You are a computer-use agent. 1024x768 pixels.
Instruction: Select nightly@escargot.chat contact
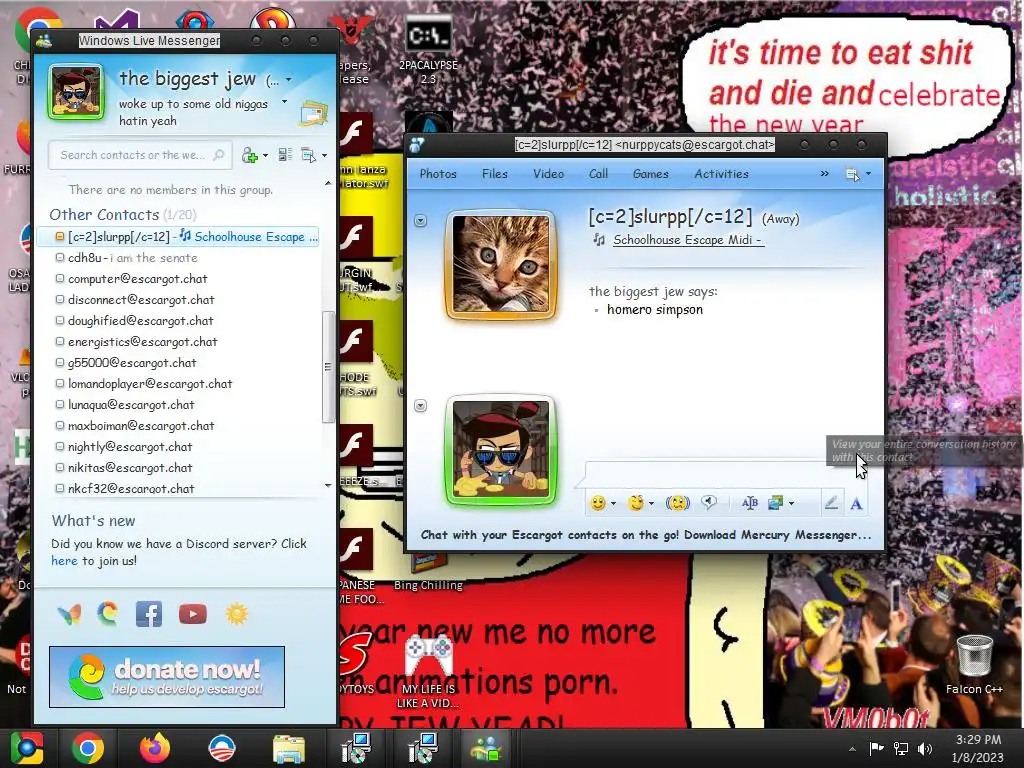click(x=178, y=446)
